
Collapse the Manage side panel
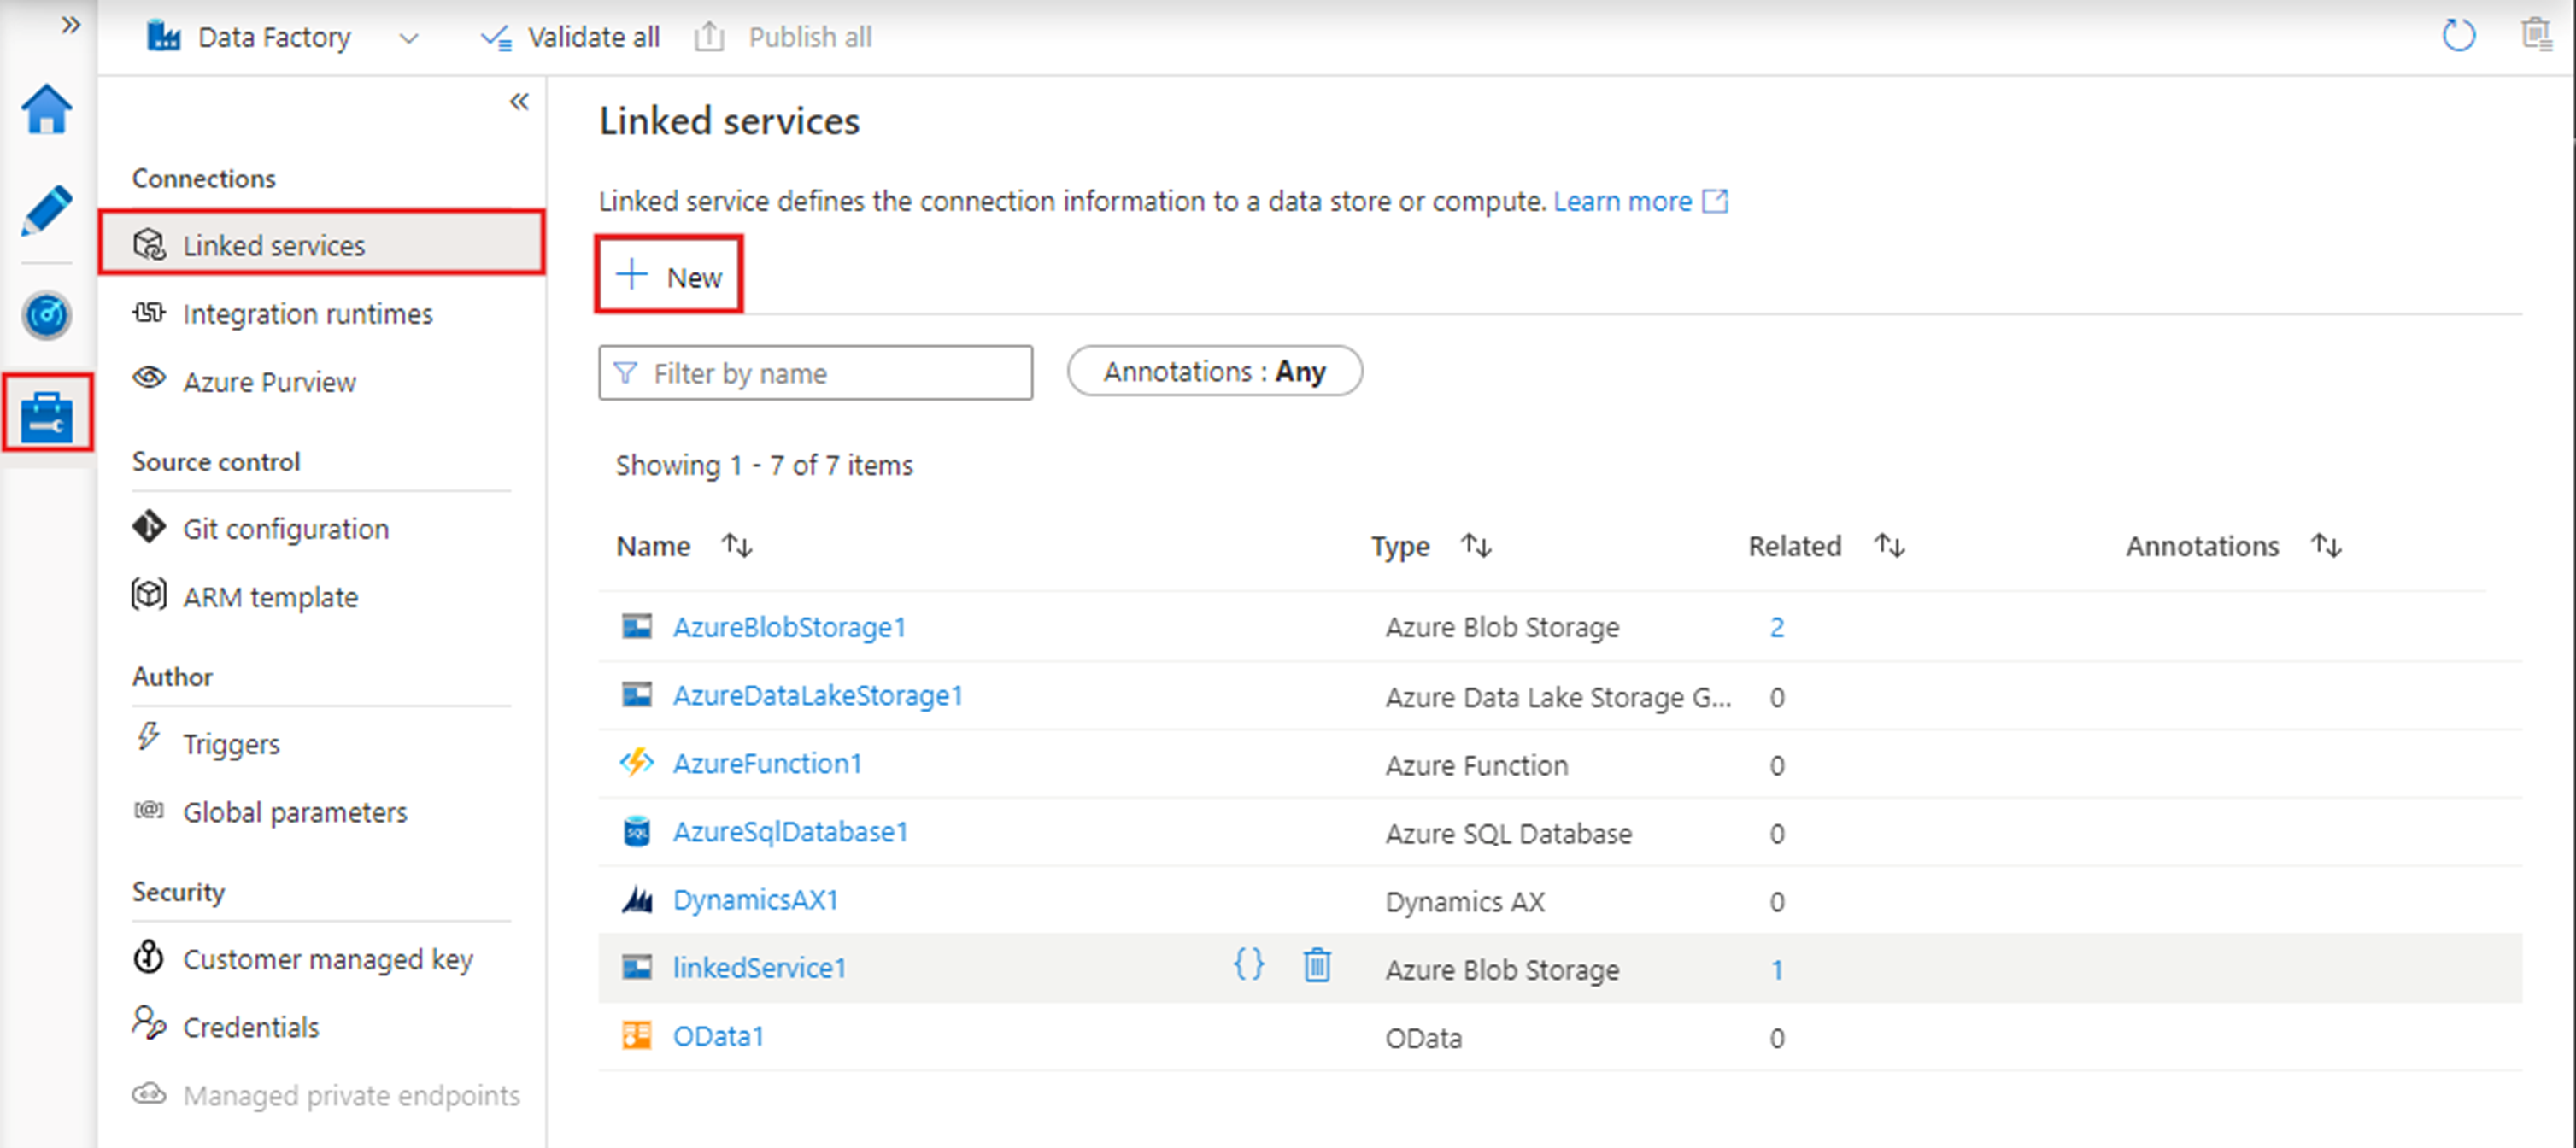[x=519, y=102]
